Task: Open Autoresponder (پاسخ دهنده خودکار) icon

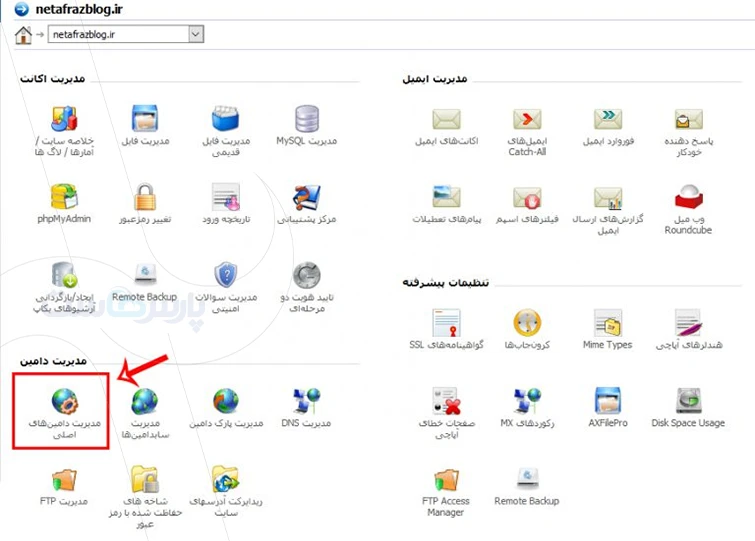Action: coord(689,119)
